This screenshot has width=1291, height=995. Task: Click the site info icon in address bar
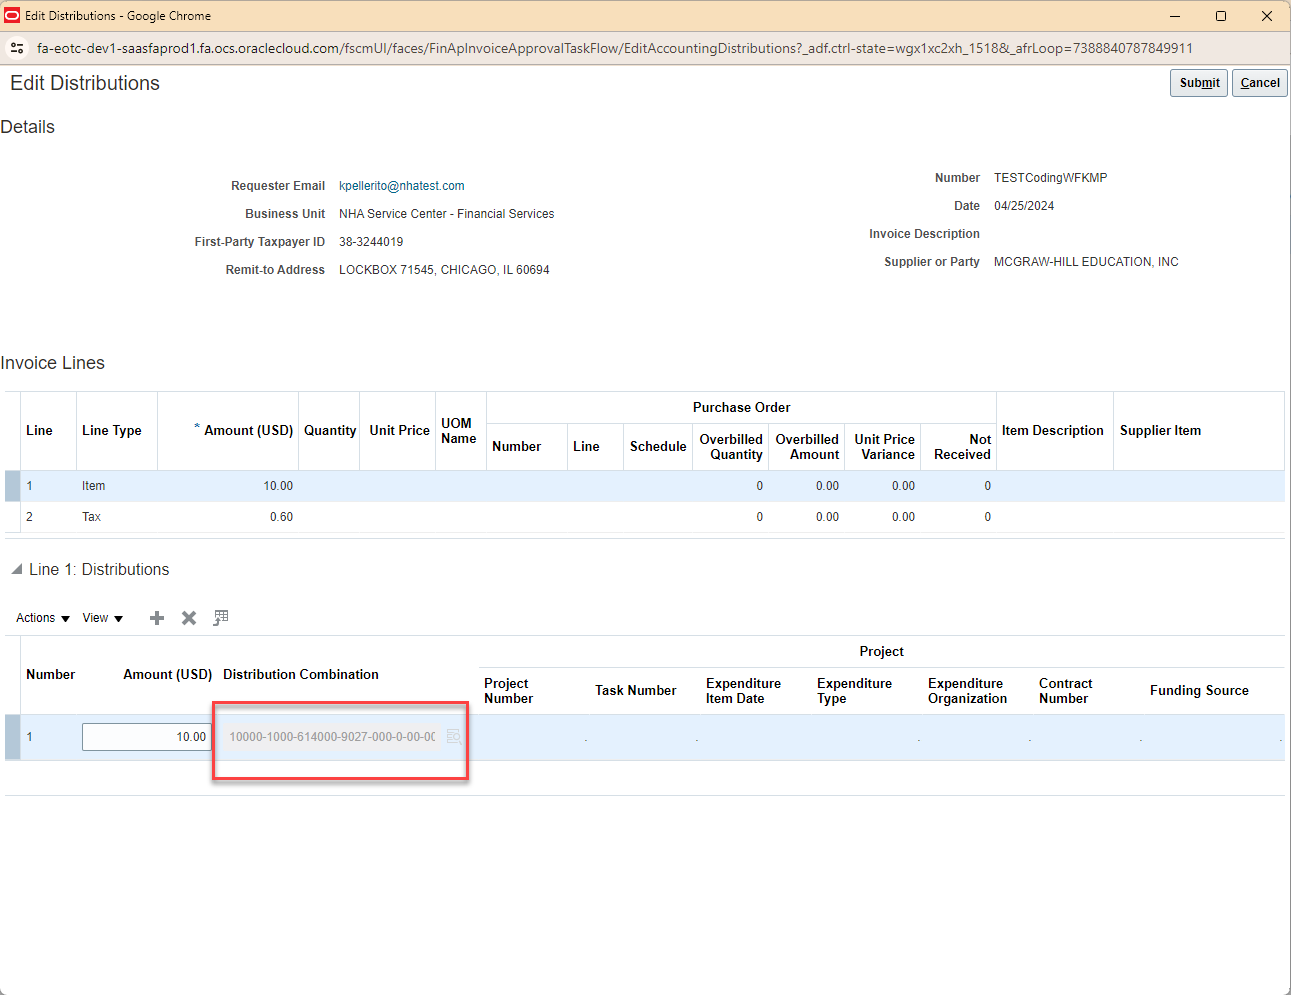click(x=17, y=48)
